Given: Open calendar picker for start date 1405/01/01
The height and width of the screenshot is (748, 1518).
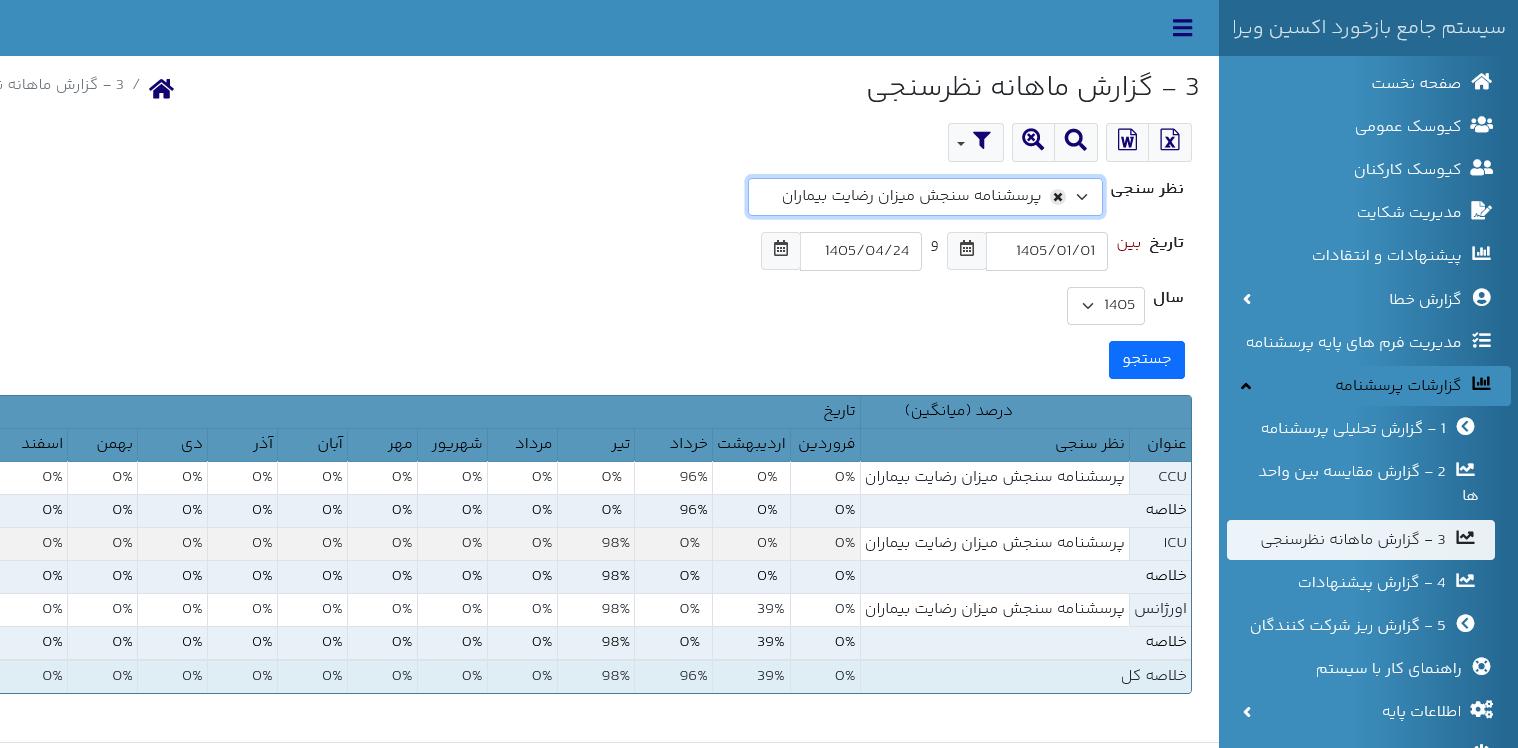Looking at the screenshot, I should (967, 251).
